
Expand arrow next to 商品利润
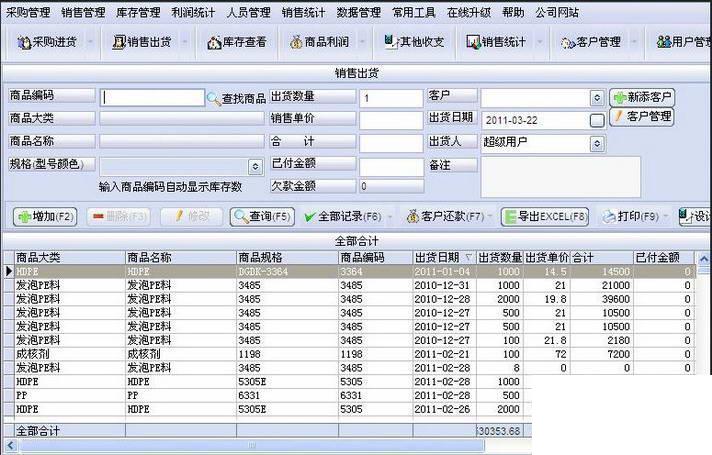point(362,42)
